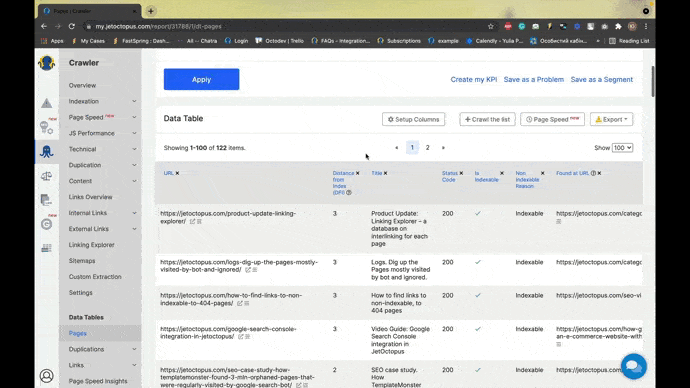Reload the page in browser
690x388 pixels.
pos(72,26)
